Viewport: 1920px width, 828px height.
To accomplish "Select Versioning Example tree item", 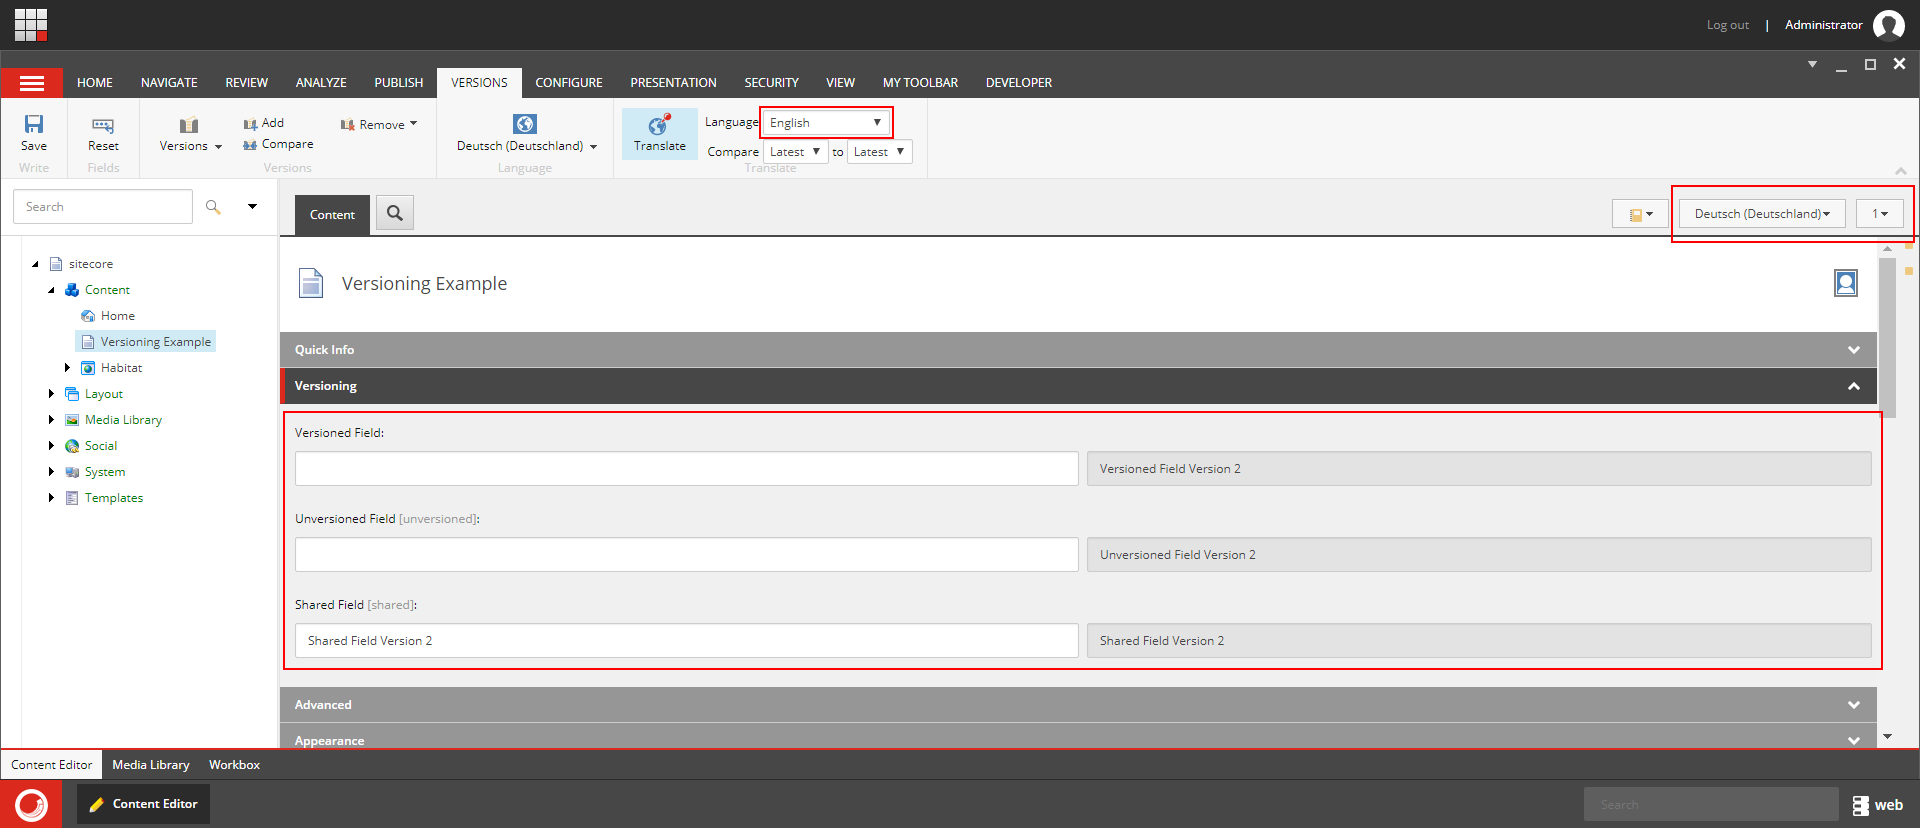I will click(146, 342).
